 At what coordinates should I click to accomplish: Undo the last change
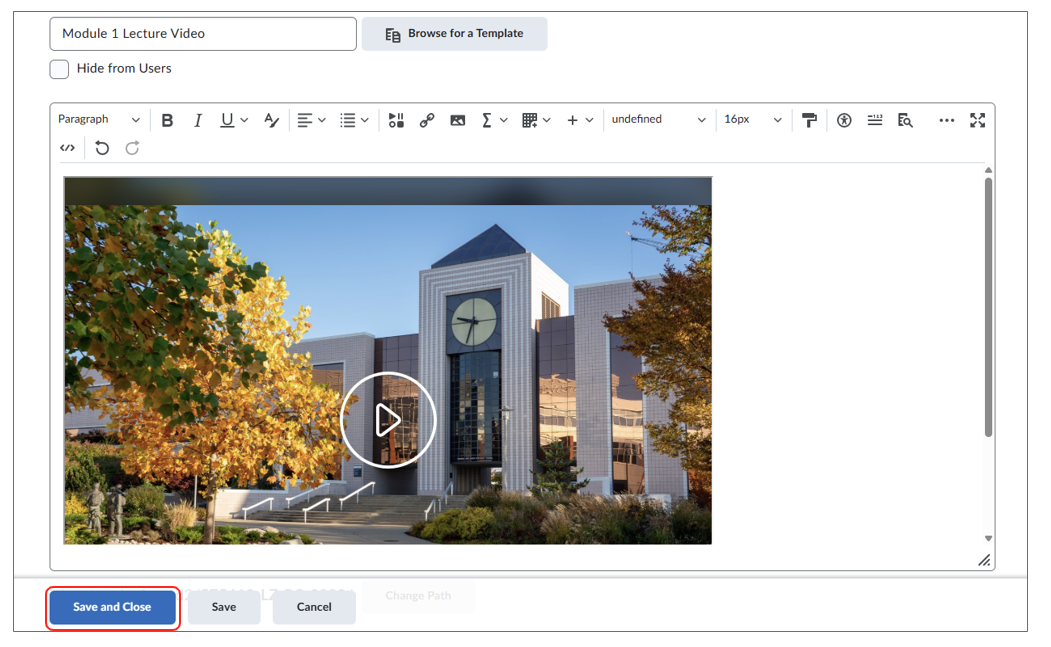click(x=102, y=148)
